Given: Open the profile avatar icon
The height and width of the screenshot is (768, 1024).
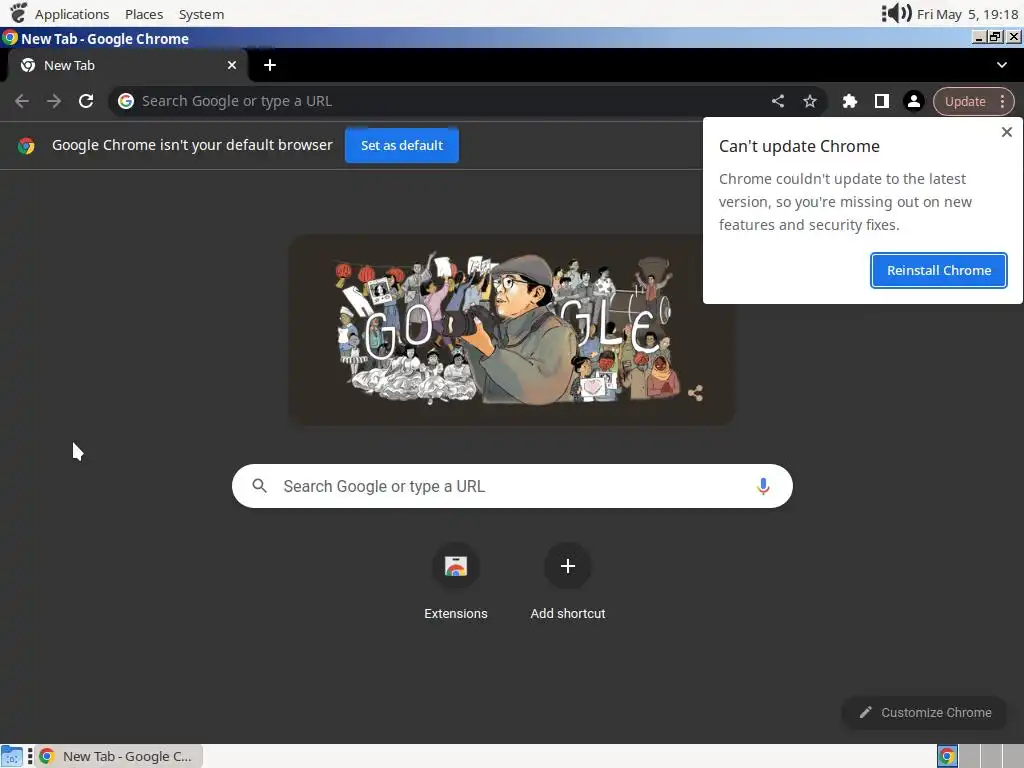Looking at the screenshot, I should (914, 101).
